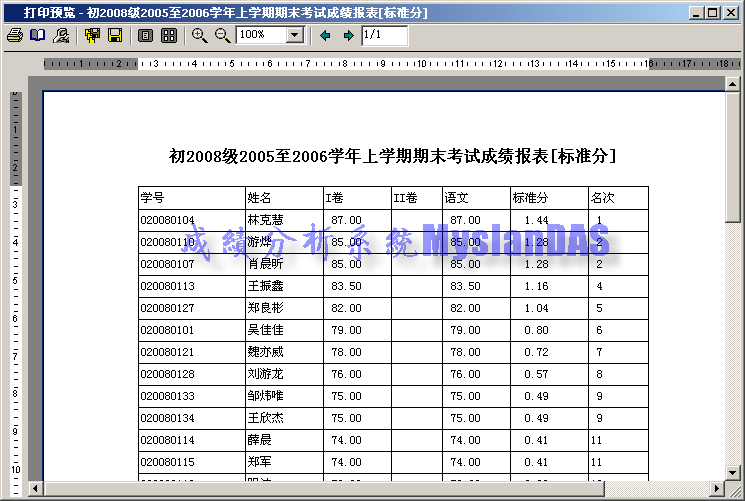Viewport: 745px width, 501px height.
Task: Go to next page with right arrow
Action: pos(348,36)
